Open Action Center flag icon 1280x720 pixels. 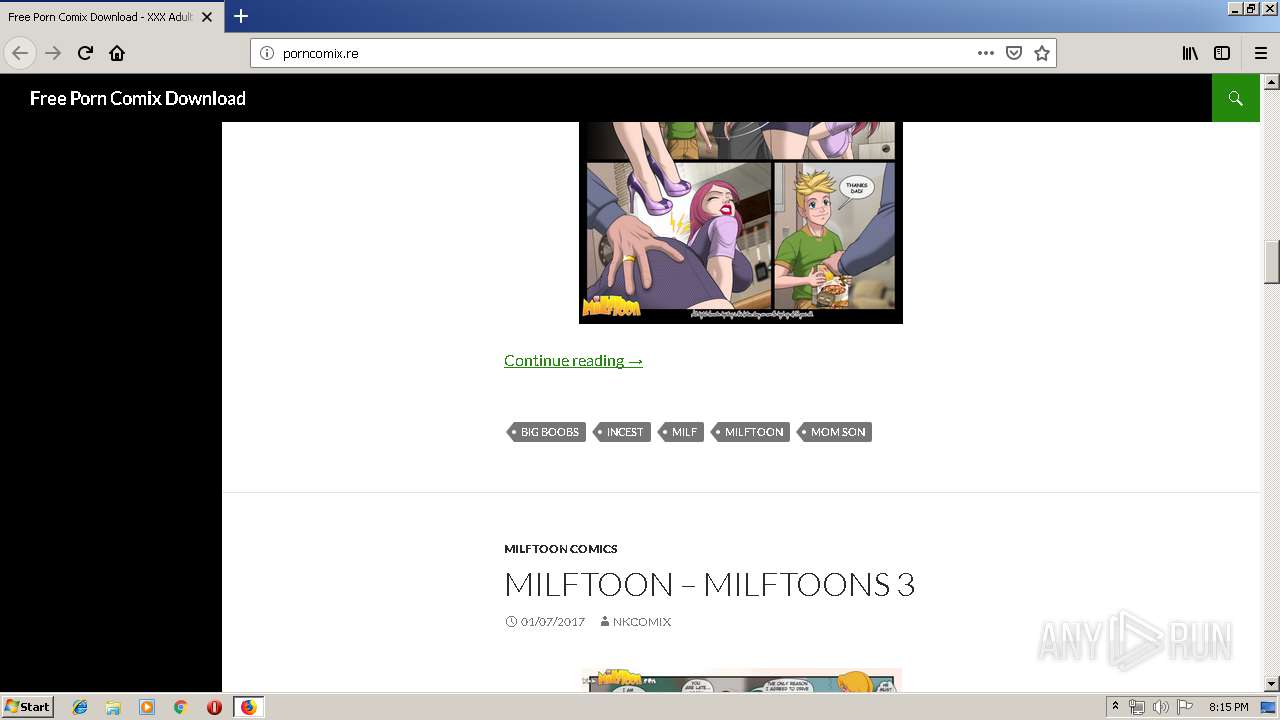pyautogui.click(x=1185, y=707)
